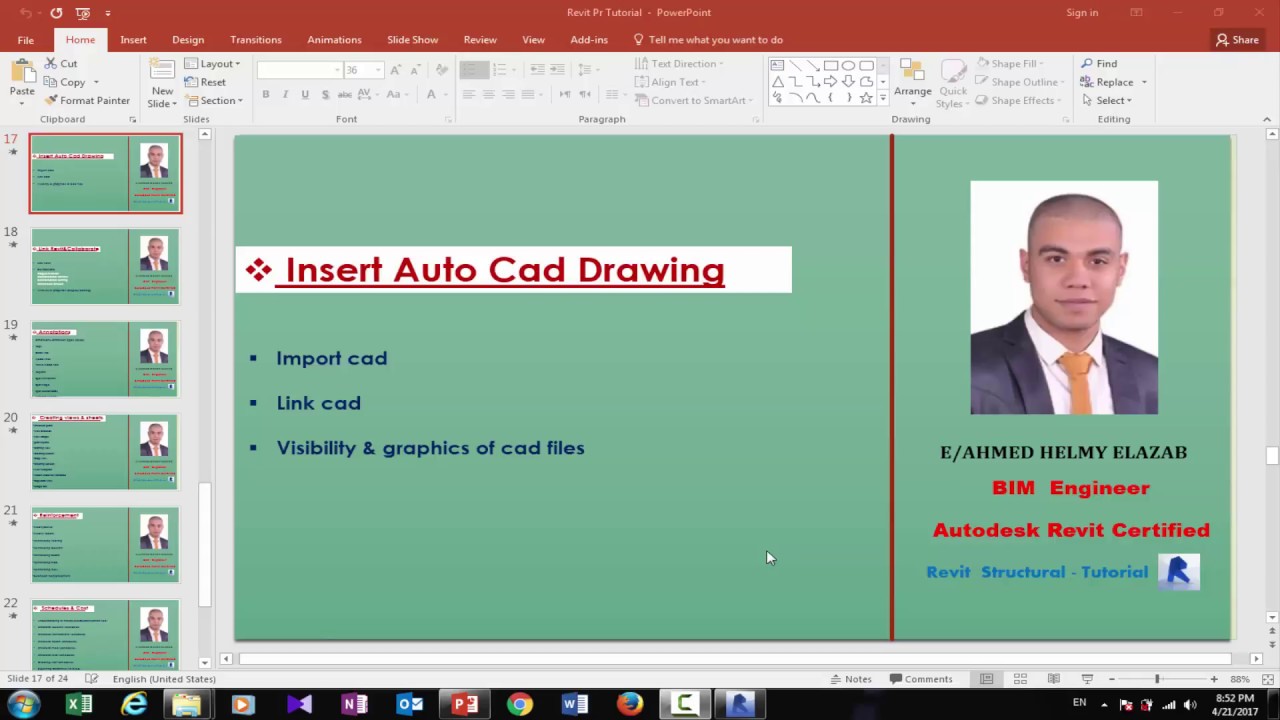Open the File menu
This screenshot has height=720, width=1280.
[25, 40]
